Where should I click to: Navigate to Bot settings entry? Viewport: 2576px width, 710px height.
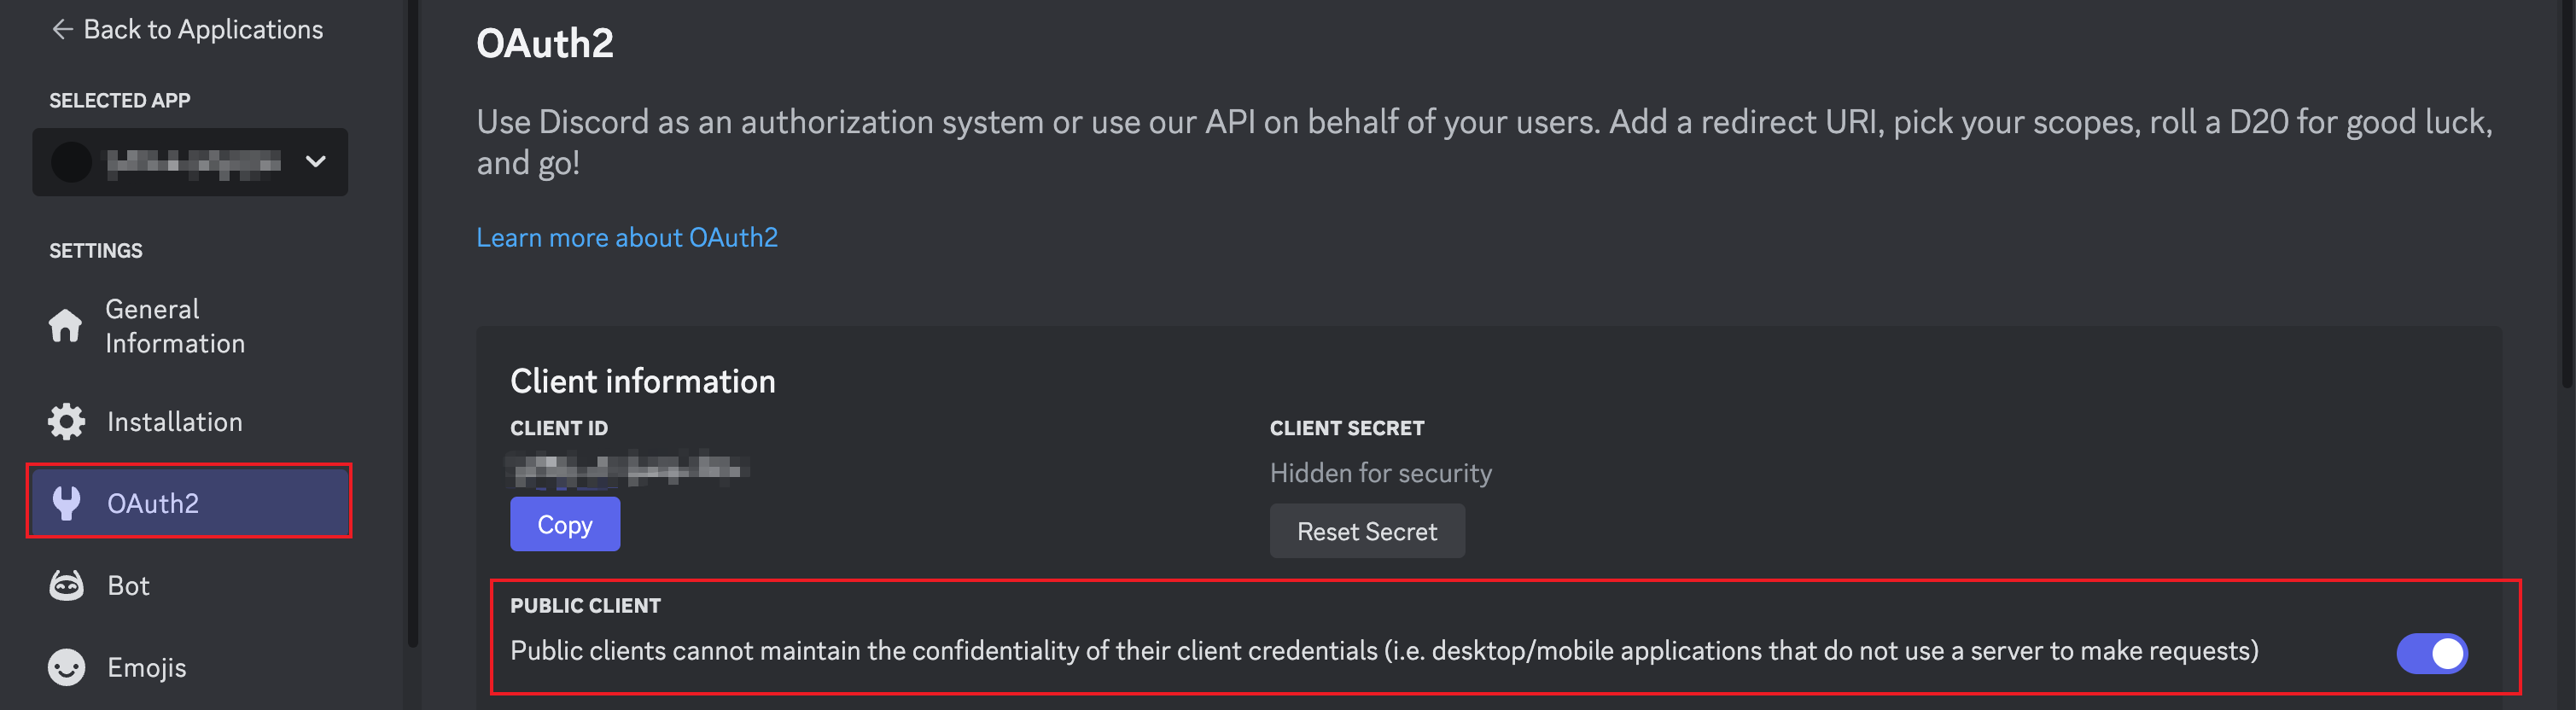[128, 585]
